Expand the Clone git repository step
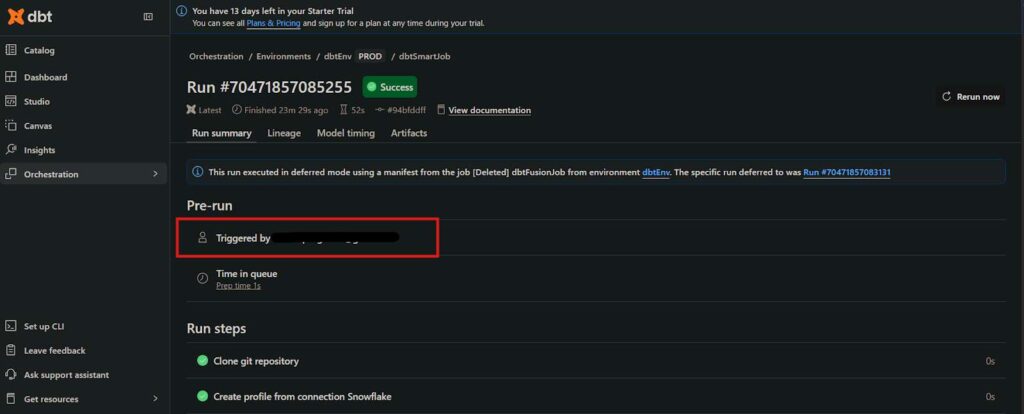The image size is (1024, 414). pyautogui.click(x=256, y=361)
